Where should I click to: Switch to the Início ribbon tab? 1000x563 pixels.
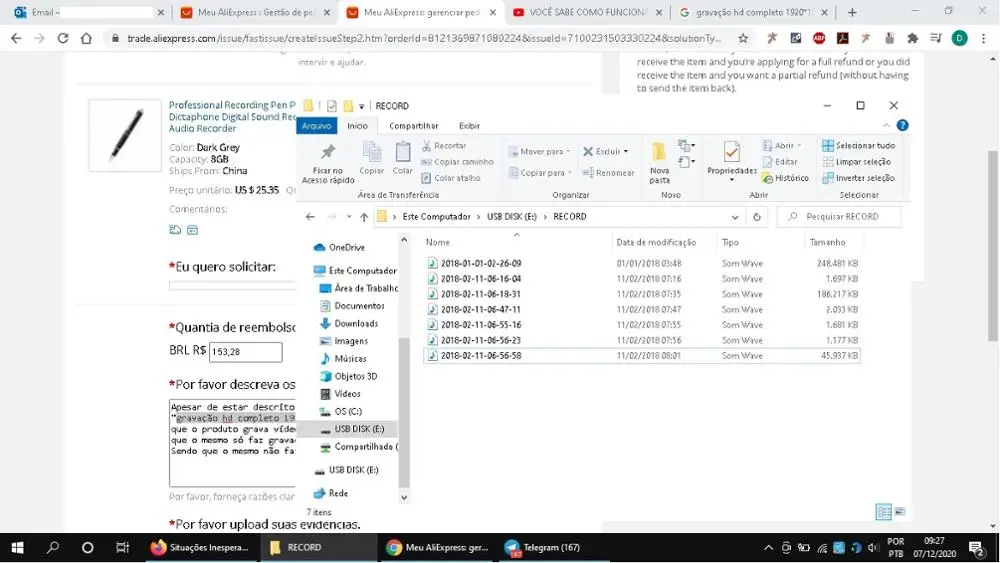coord(357,126)
